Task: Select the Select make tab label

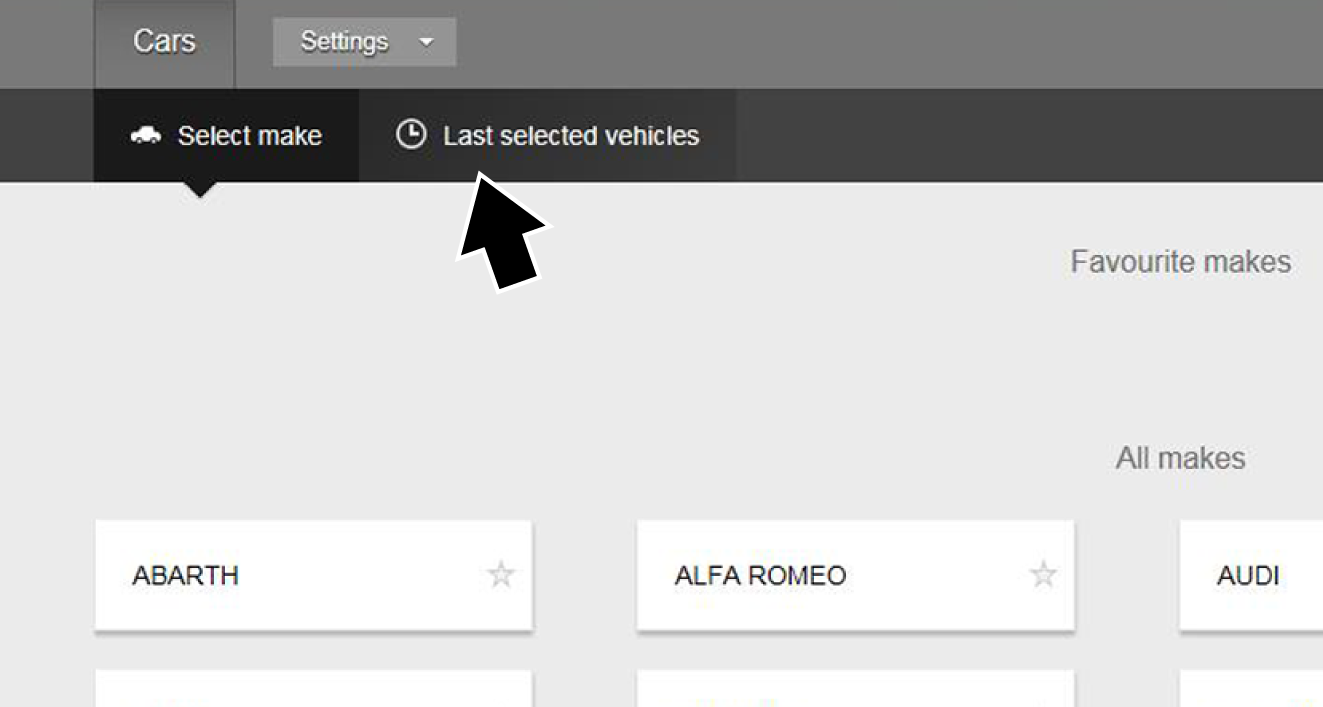Action: (x=249, y=136)
